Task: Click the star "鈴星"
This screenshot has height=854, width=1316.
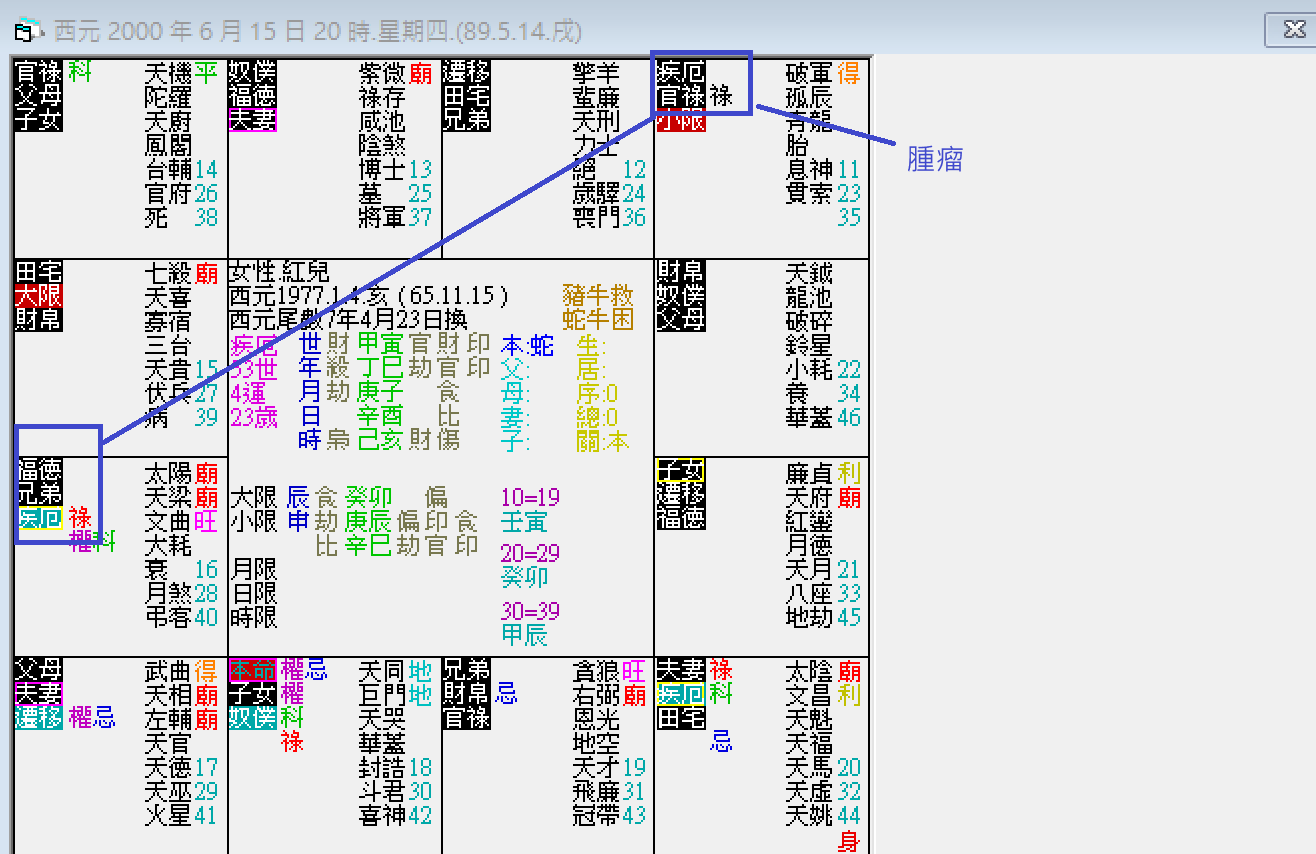Action: point(810,345)
